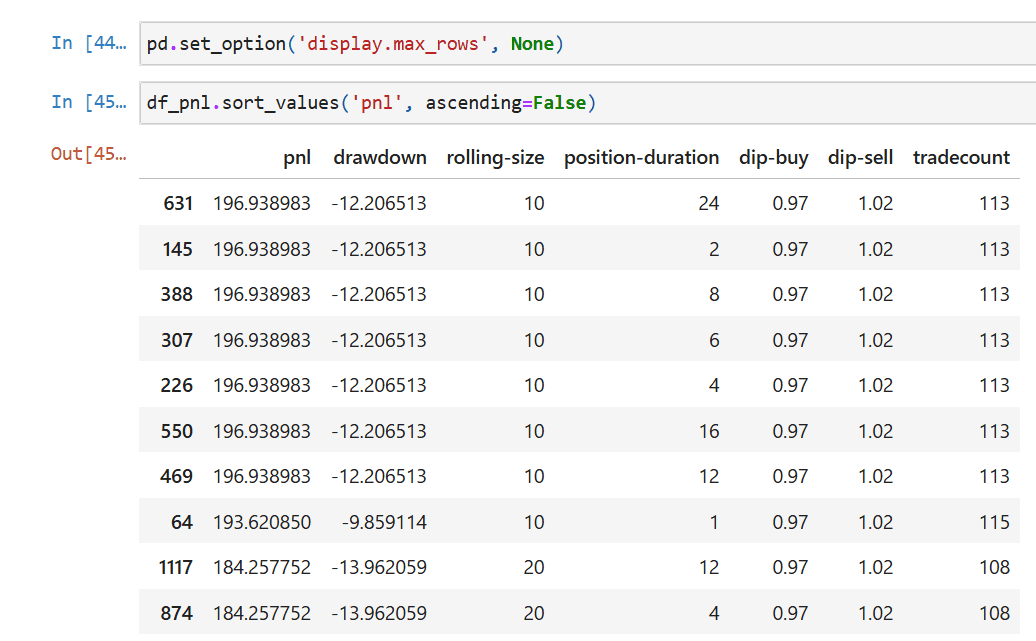Select the In [45 cell prompt
Screen dimensions: 1036x641
pyautogui.click(x=90, y=102)
